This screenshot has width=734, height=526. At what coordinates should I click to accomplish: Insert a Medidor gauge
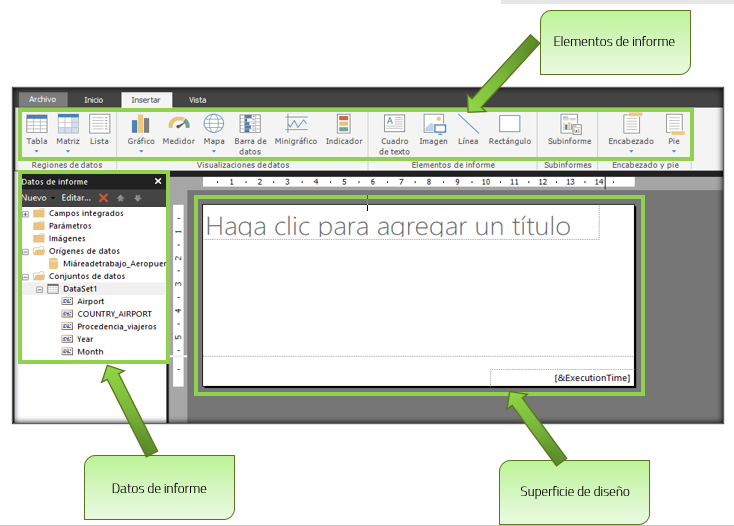point(179,130)
